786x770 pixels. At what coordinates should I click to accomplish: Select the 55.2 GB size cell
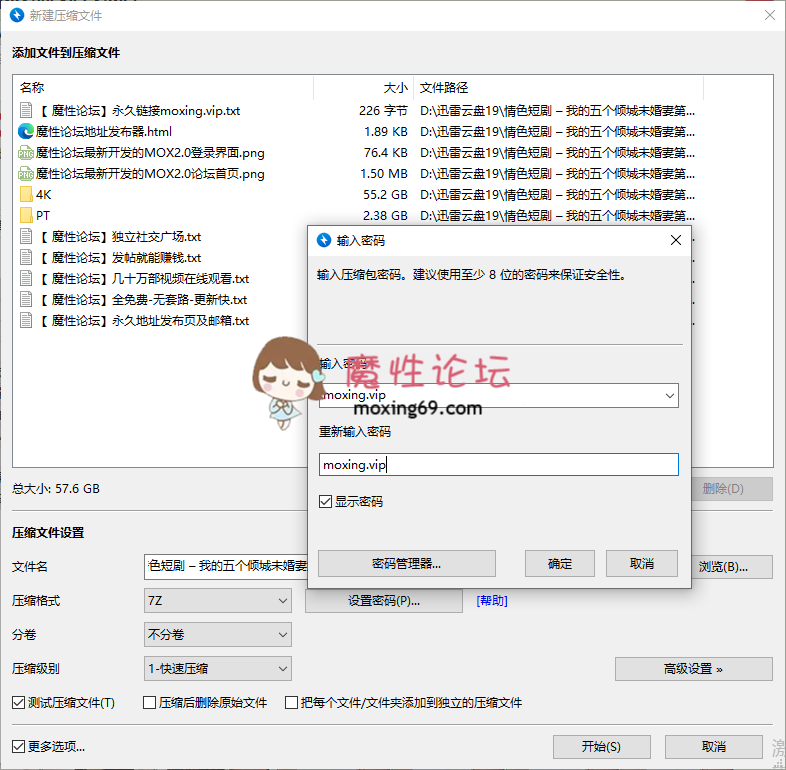click(385, 195)
